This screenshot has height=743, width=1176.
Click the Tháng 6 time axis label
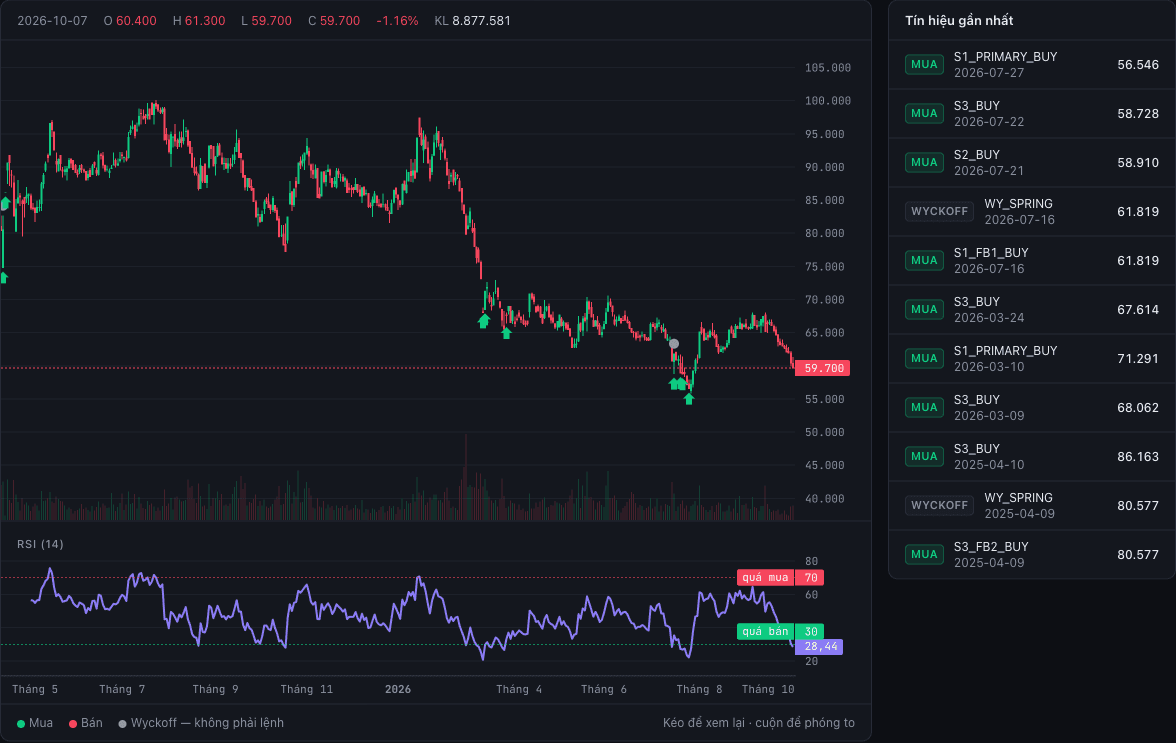(x=604, y=689)
